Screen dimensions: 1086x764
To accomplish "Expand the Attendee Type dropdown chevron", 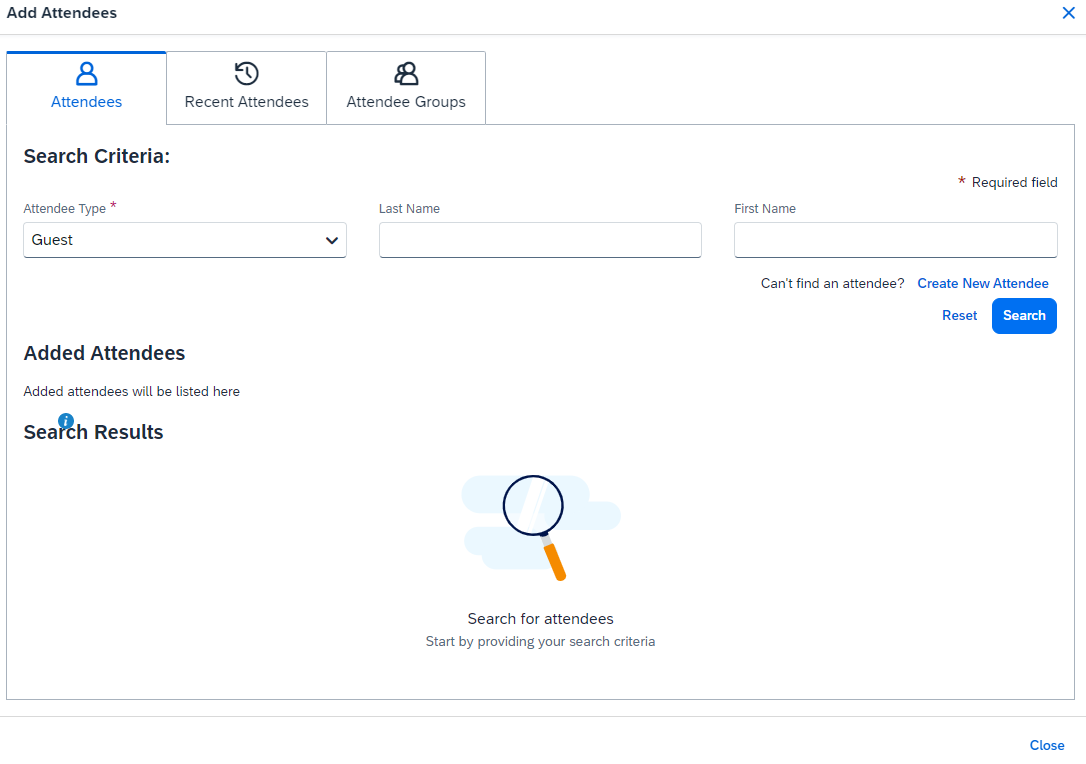I will (332, 241).
